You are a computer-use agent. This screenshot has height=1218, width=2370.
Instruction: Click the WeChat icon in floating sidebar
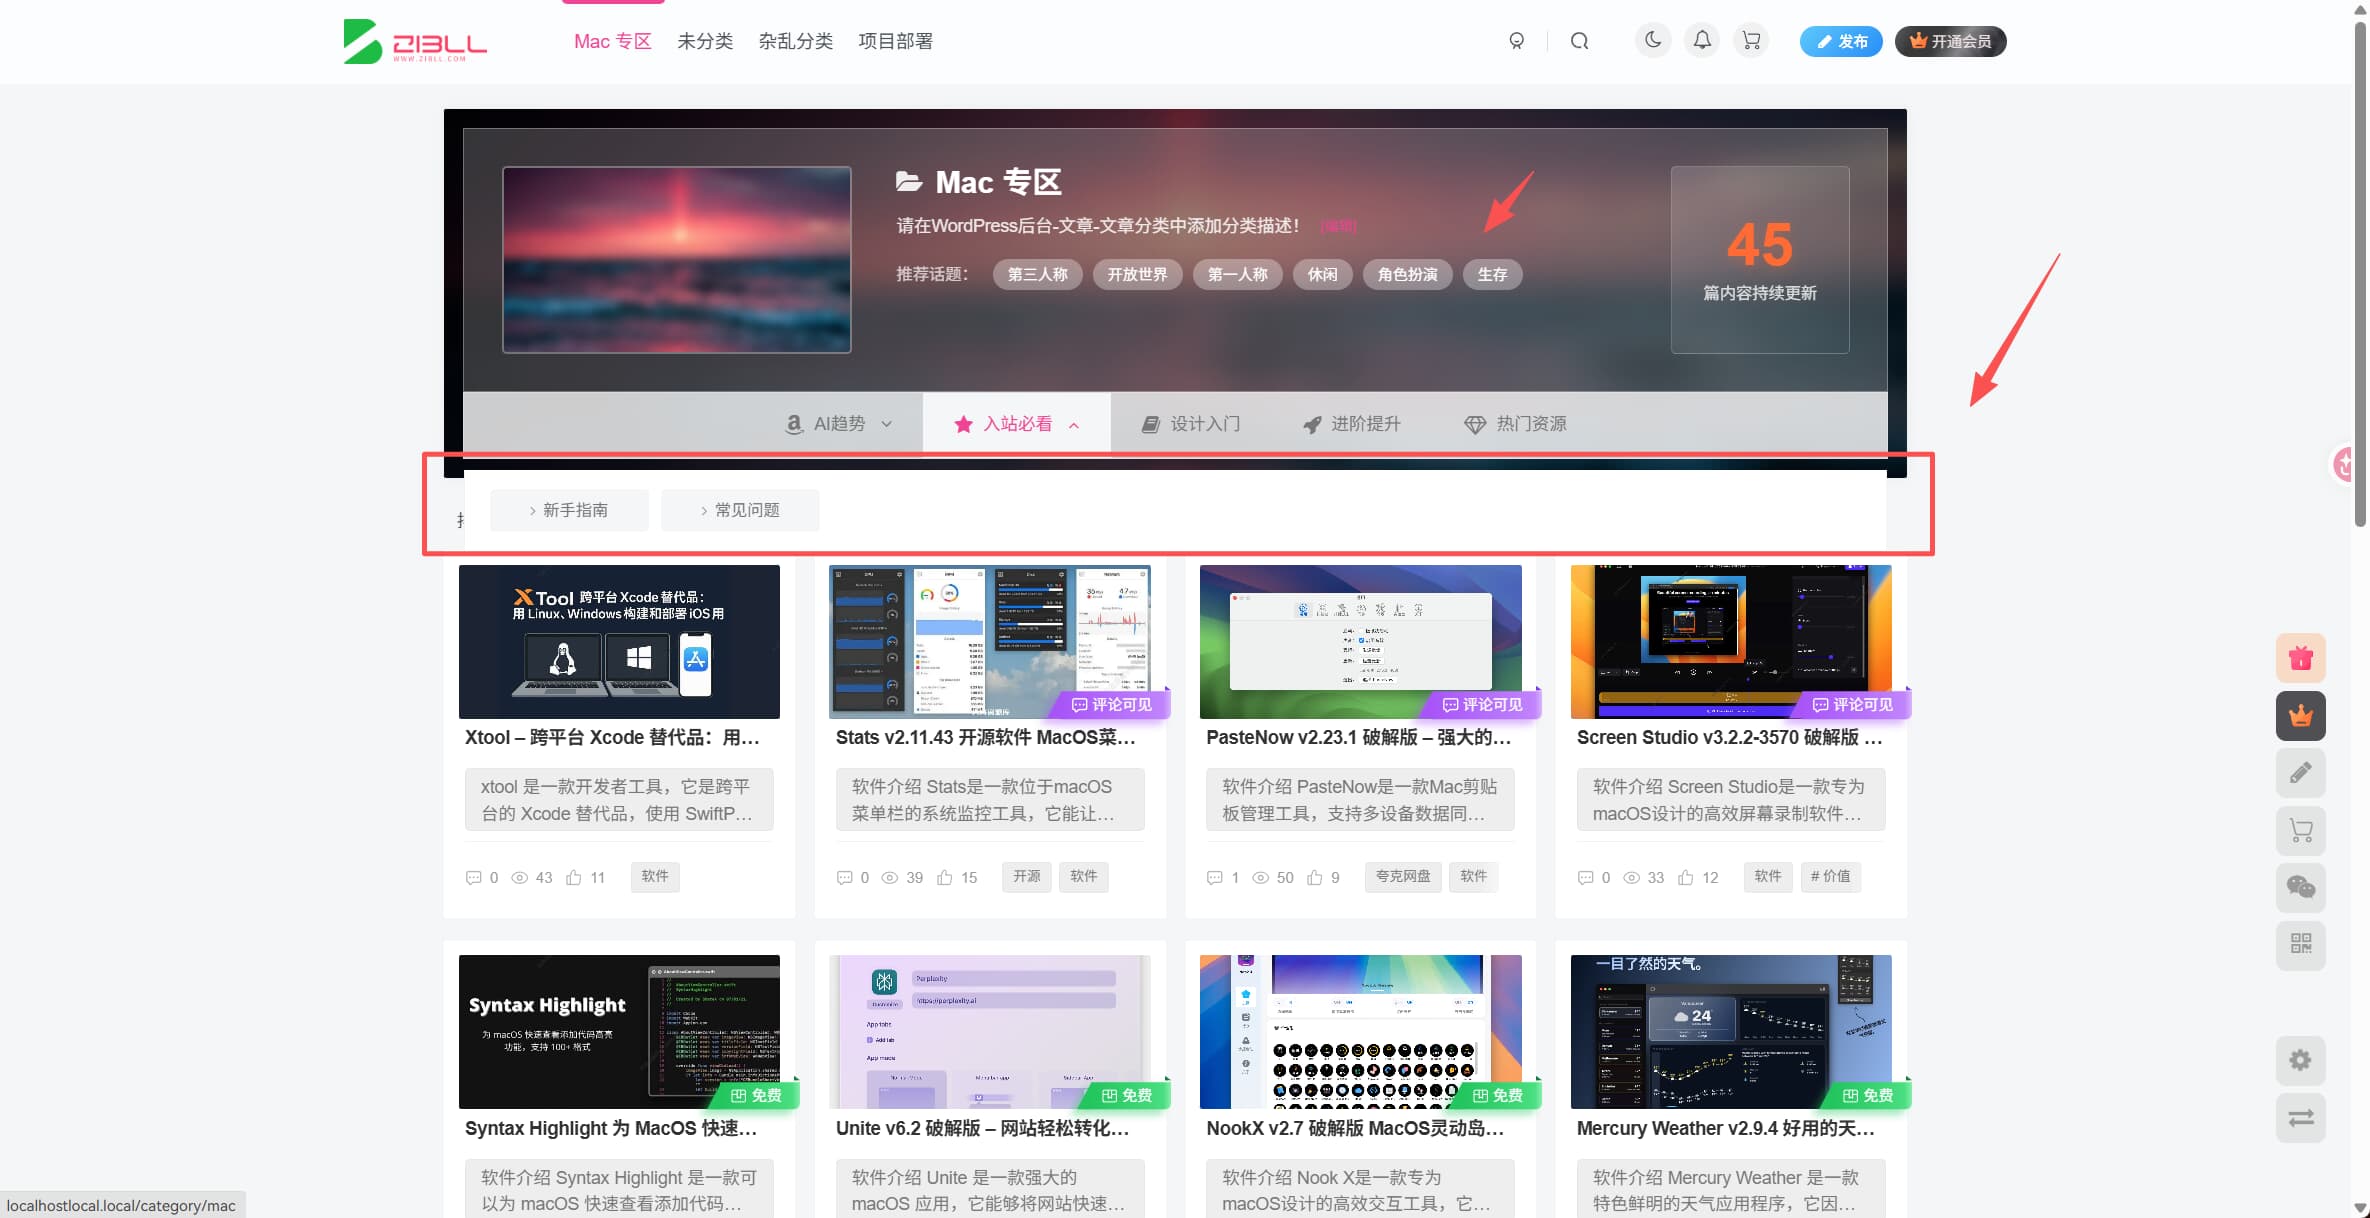[2301, 887]
